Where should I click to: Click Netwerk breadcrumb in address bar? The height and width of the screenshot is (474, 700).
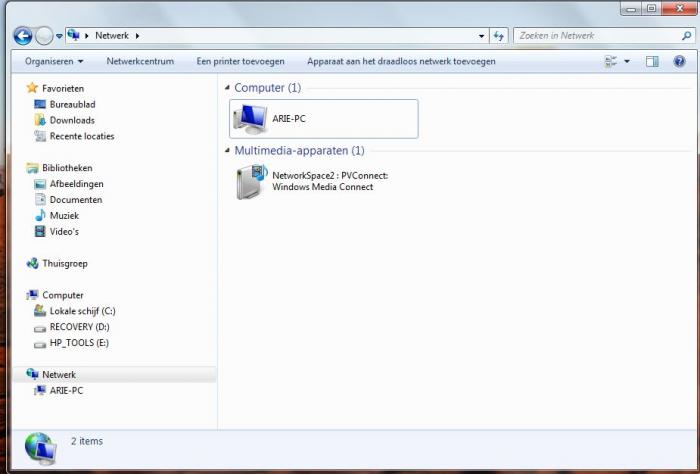[112, 36]
